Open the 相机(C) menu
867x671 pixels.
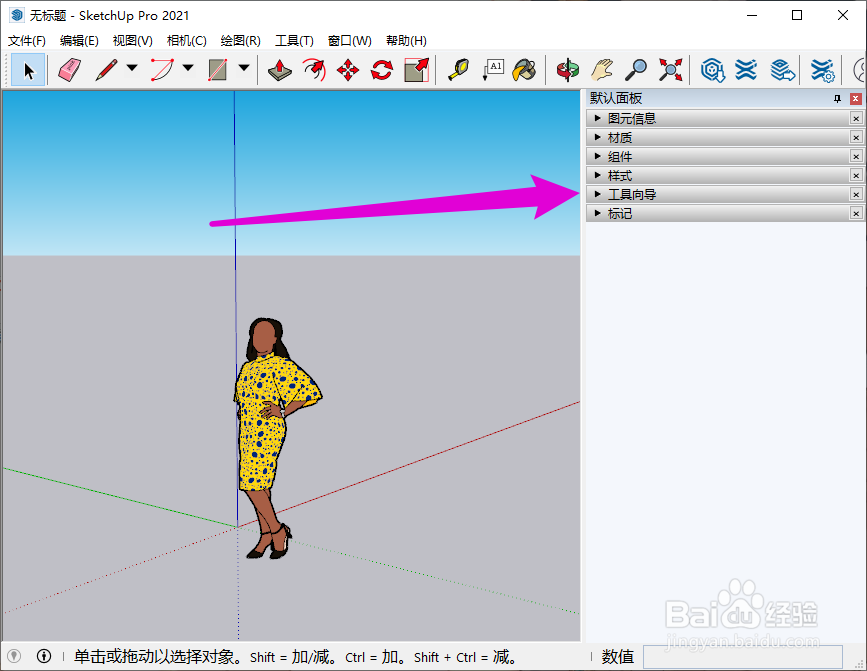point(186,41)
